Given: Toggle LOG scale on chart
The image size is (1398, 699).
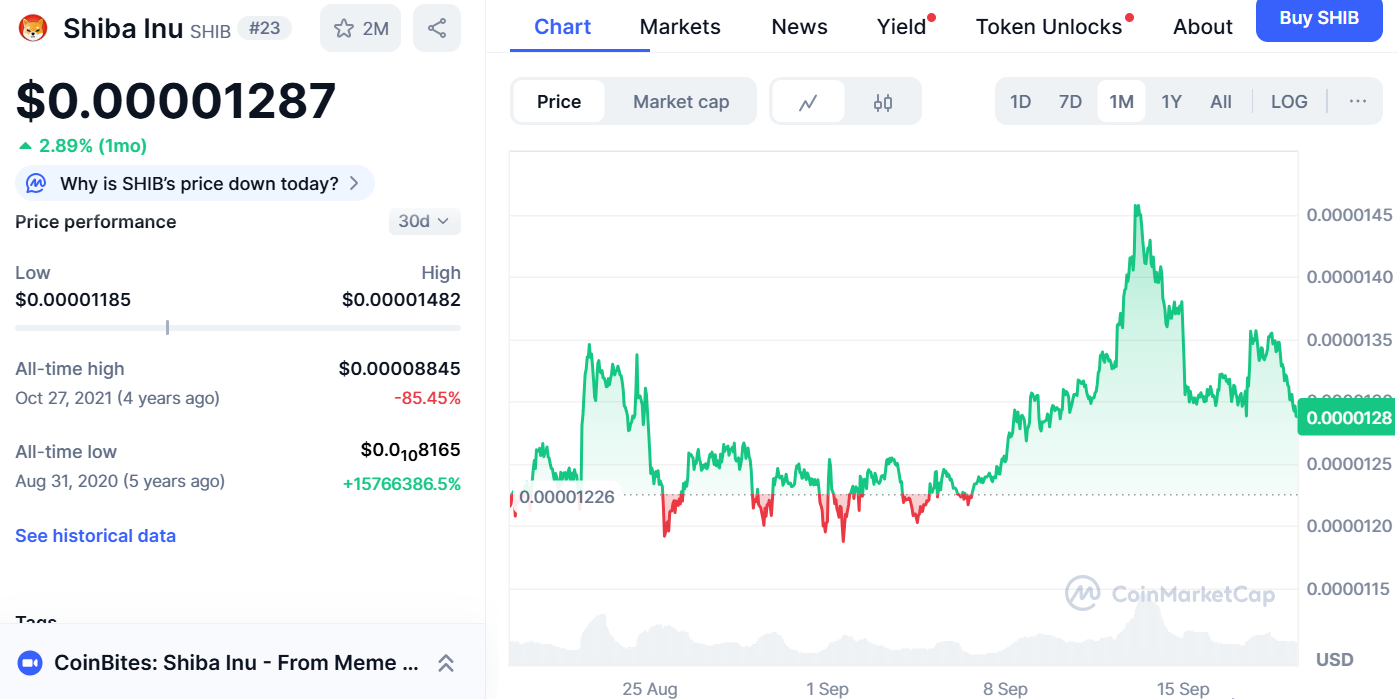Looking at the screenshot, I should point(1289,101).
